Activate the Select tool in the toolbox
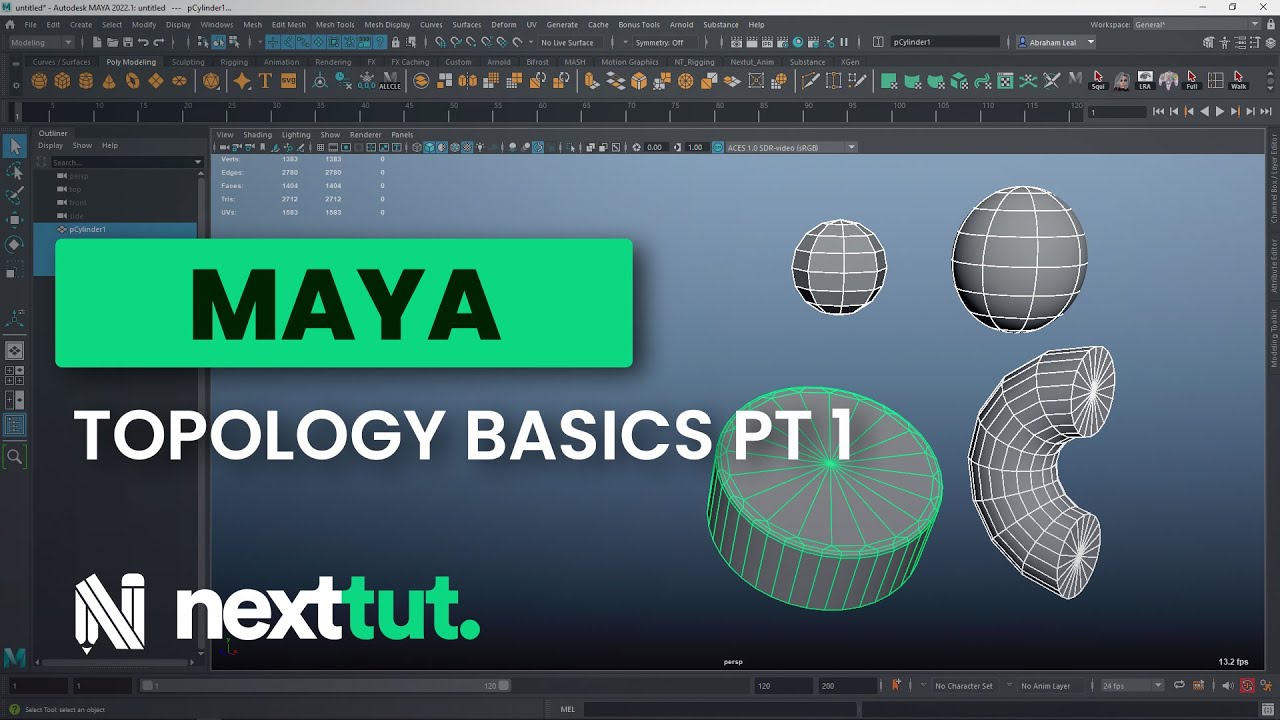This screenshot has width=1280, height=720. [x=15, y=147]
